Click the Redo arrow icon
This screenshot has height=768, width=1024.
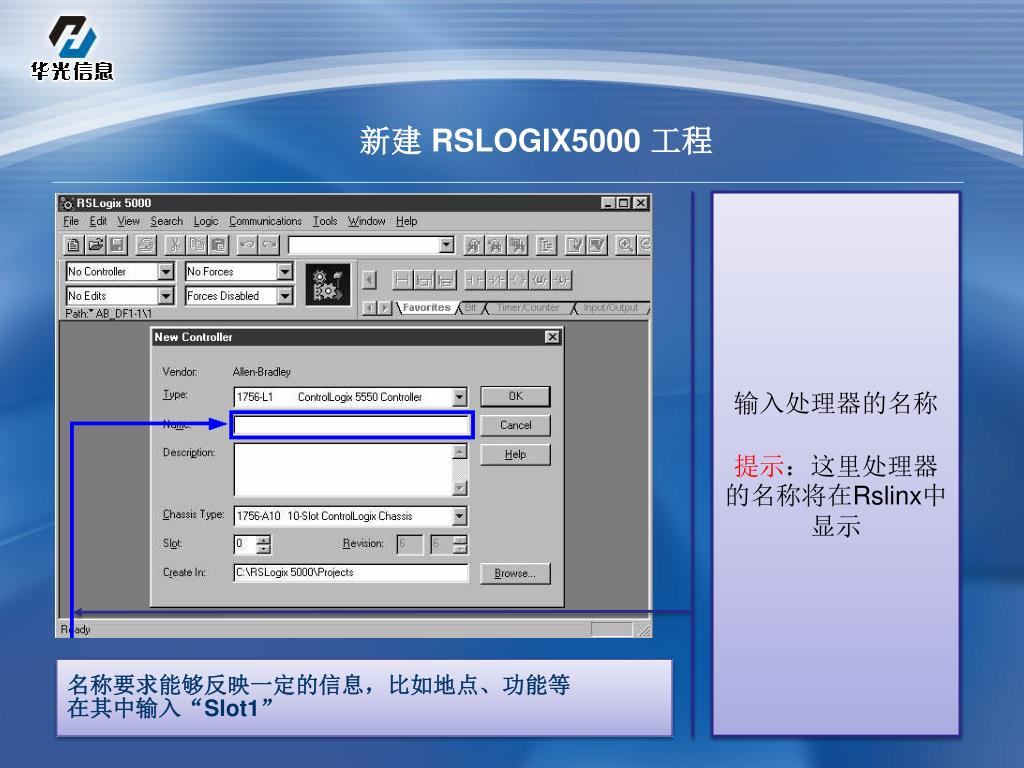point(269,245)
